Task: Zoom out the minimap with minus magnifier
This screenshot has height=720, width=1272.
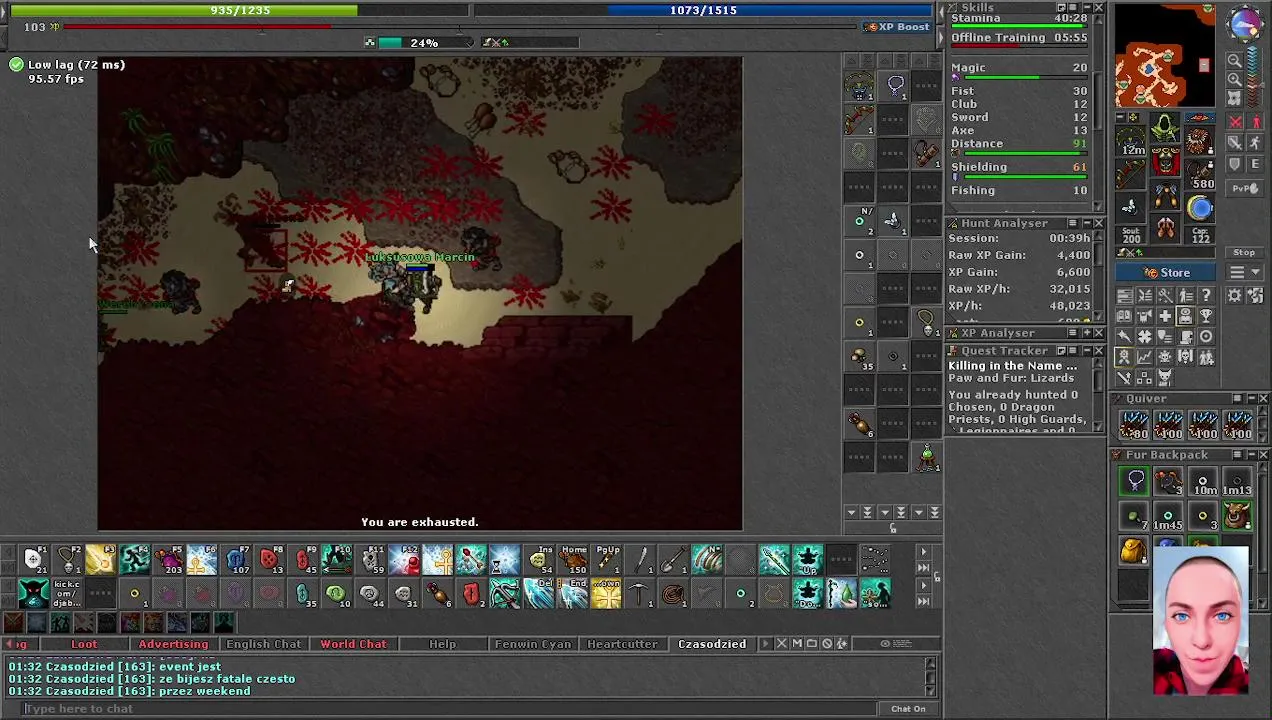Action: 1235,61
